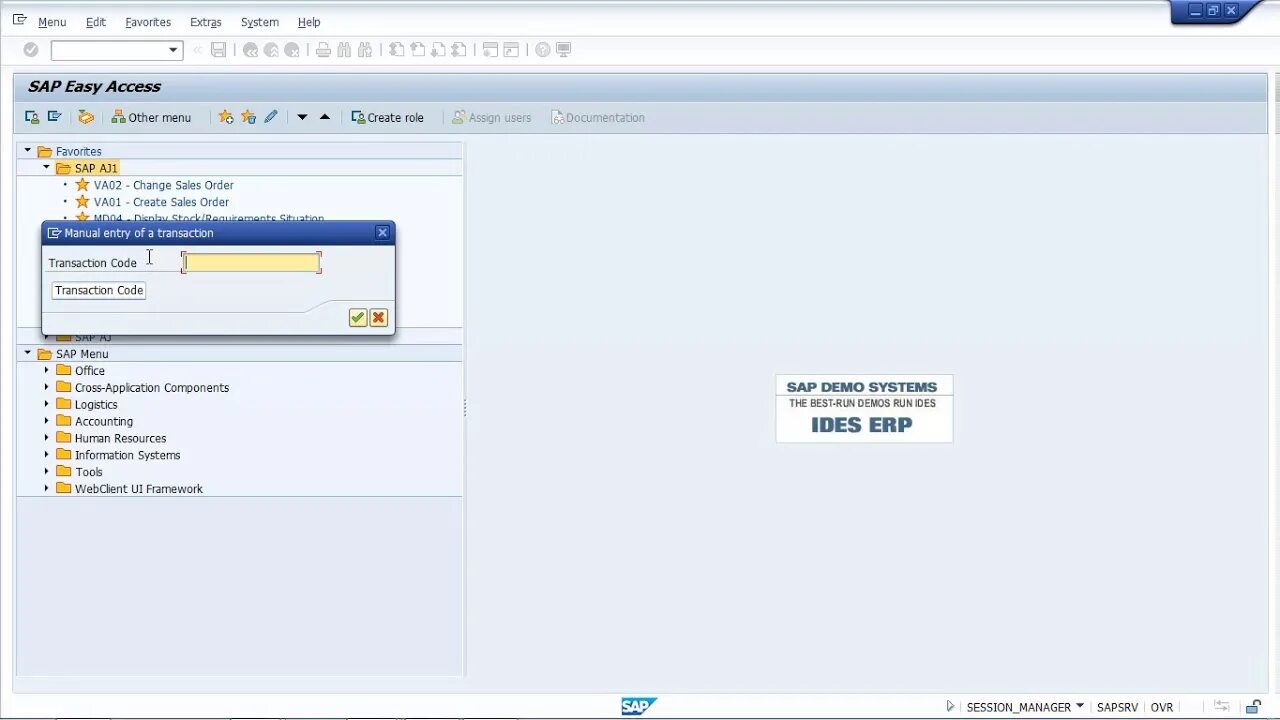The width and height of the screenshot is (1280, 720).
Task: Move favorite up with black arrow
Action: click(x=325, y=117)
